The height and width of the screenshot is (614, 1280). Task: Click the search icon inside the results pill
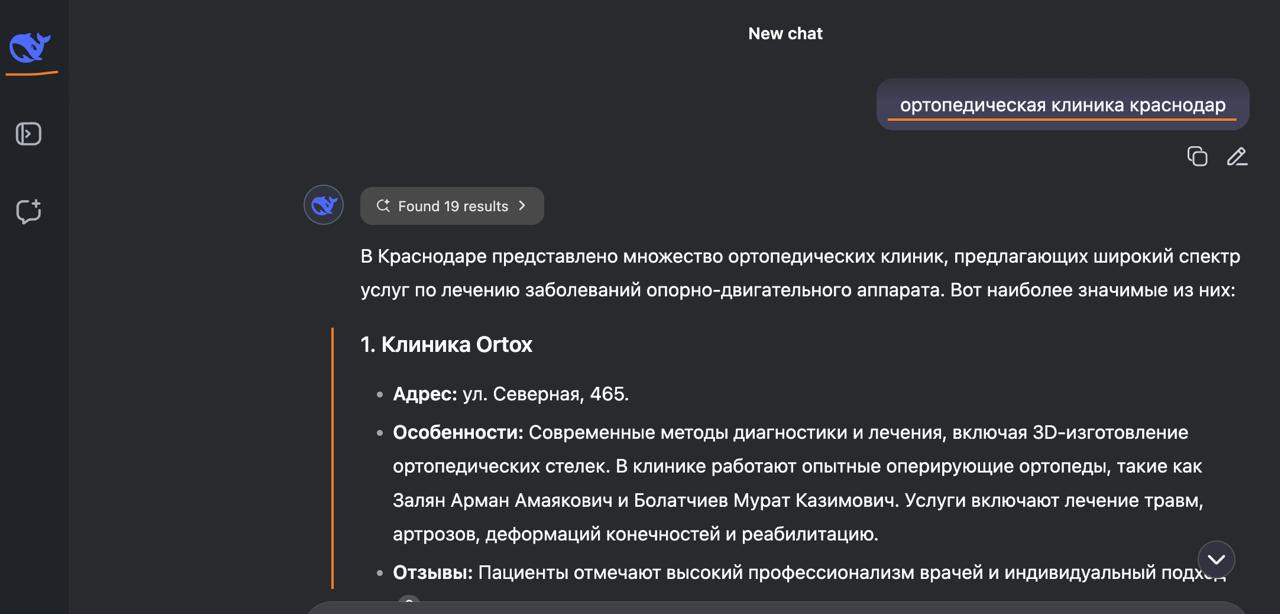coord(383,205)
